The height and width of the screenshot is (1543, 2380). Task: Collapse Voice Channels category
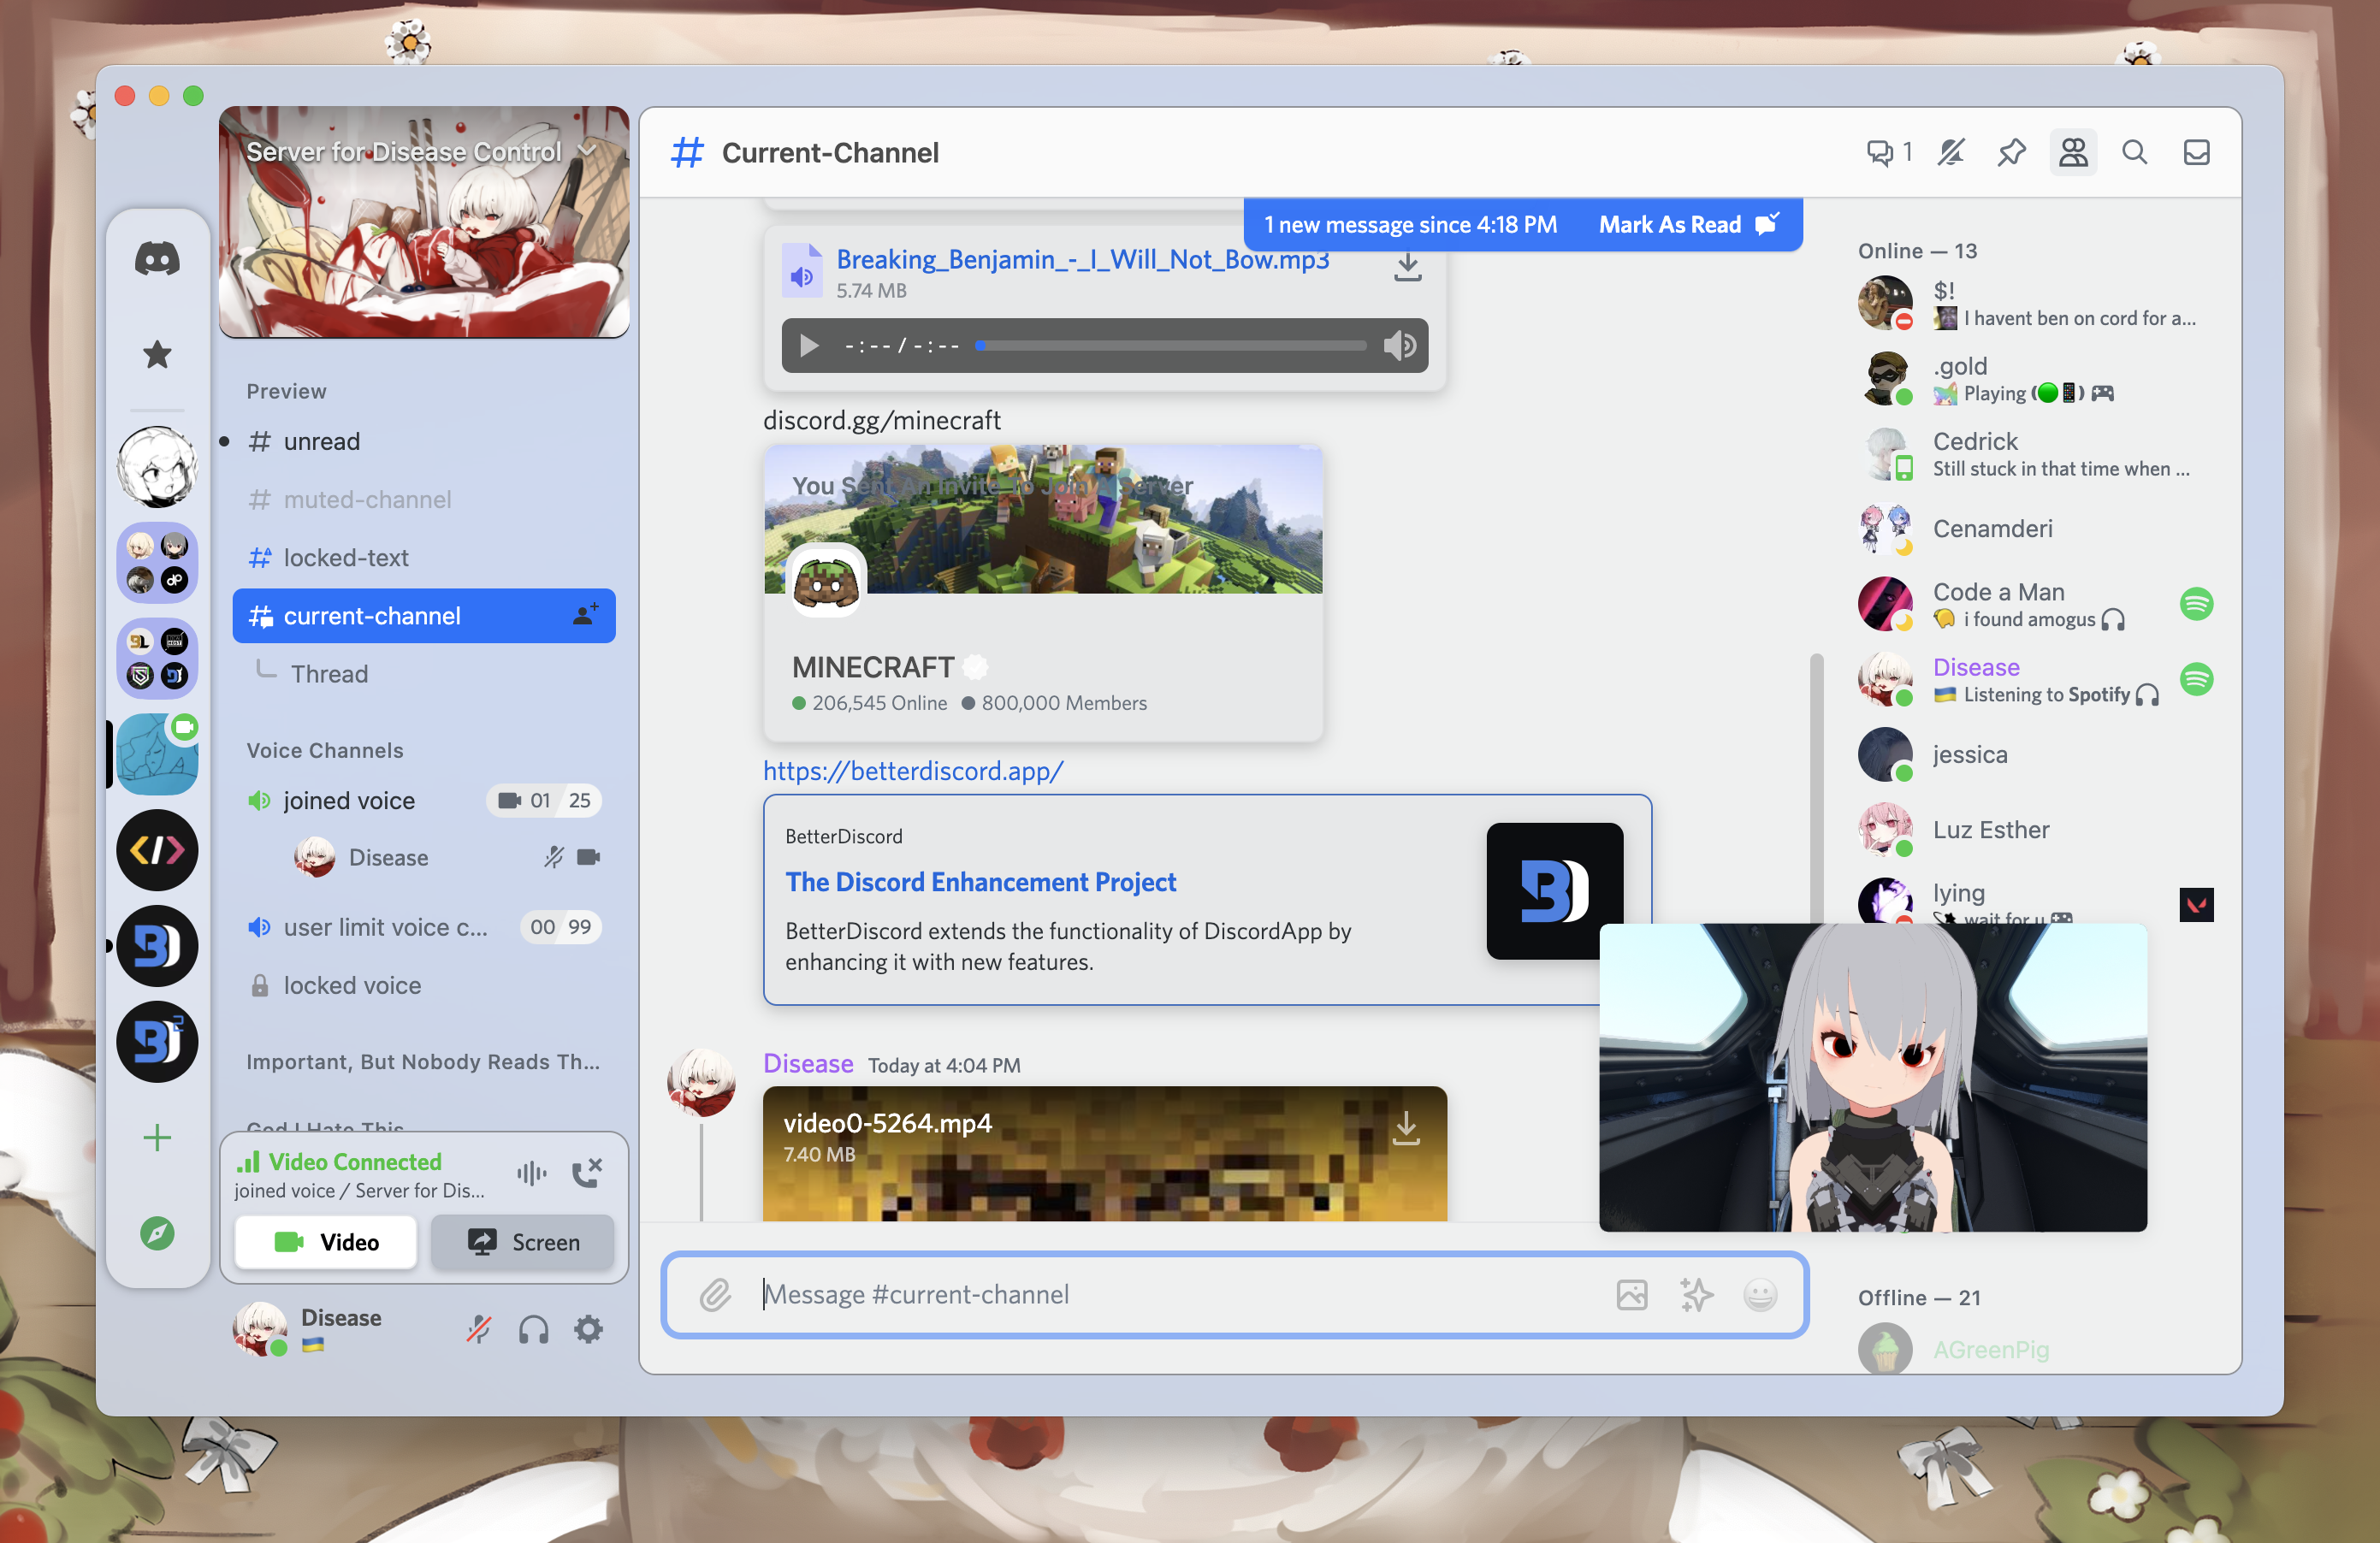pyautogui.click(x=325, y=750)
